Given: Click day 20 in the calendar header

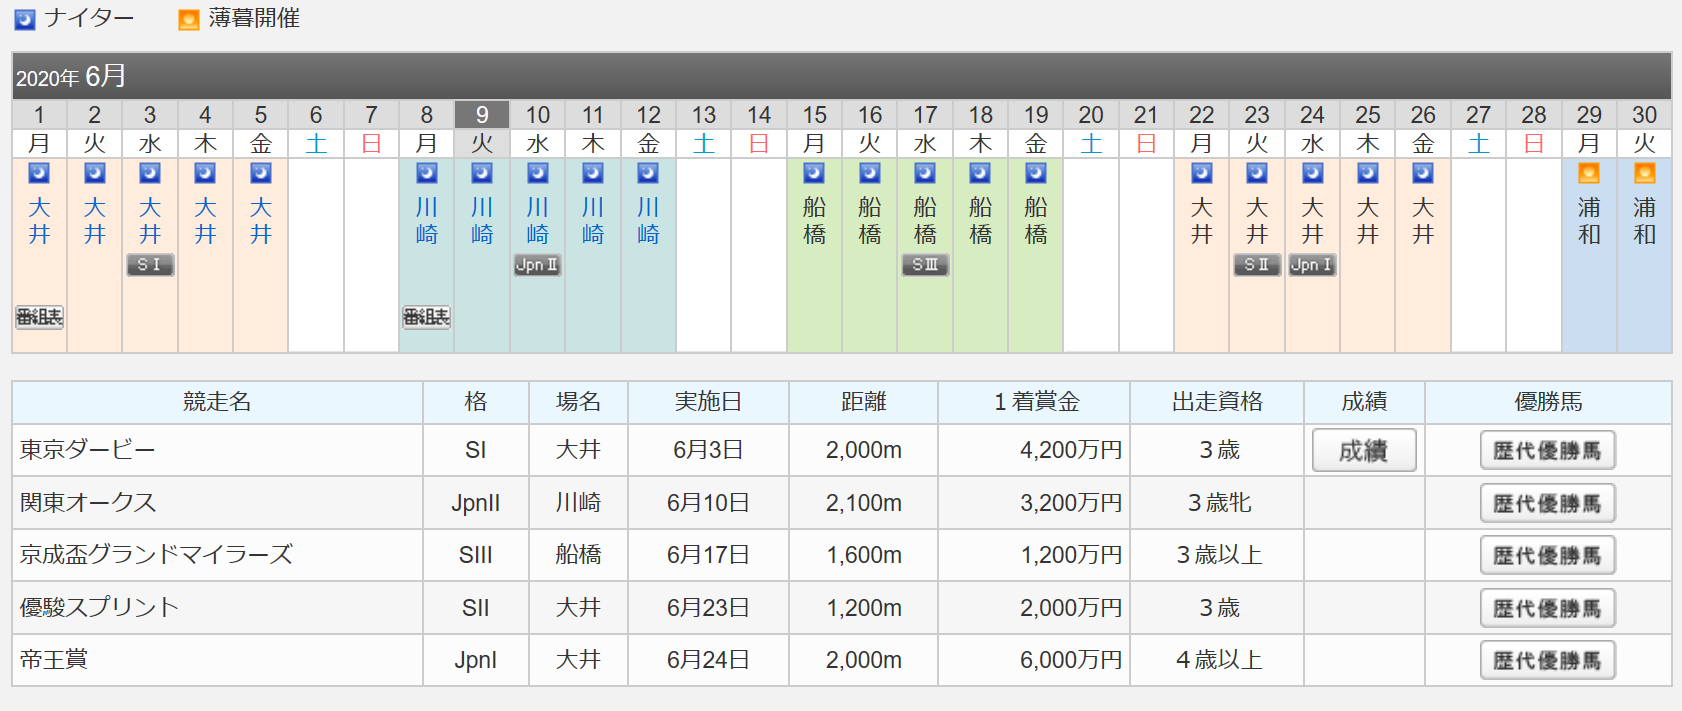Looking at the screenshot, I should click(1091, 115).
